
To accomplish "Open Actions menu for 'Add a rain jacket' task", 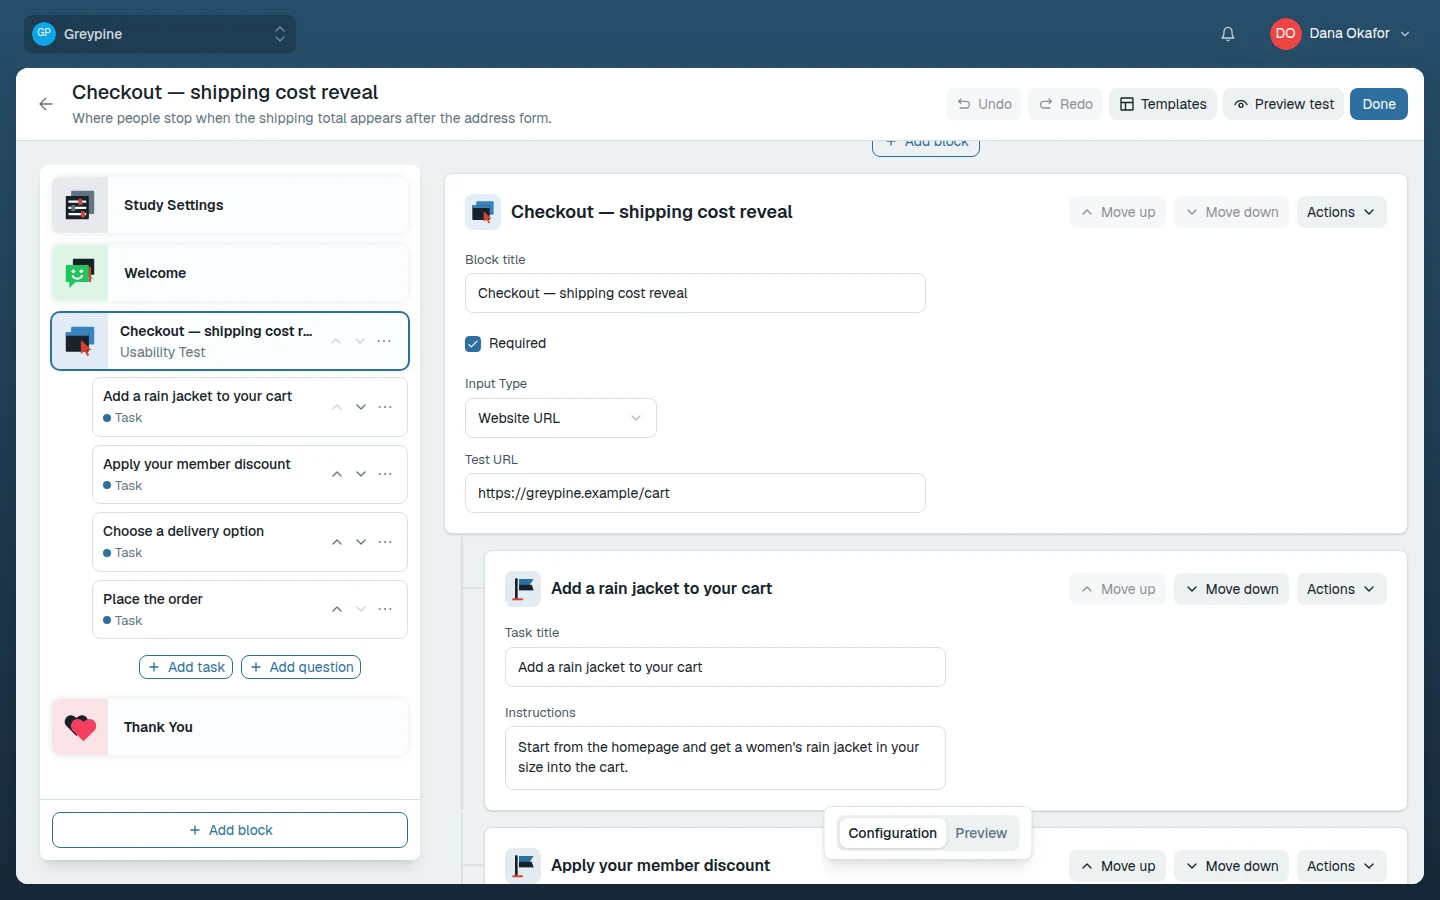I will 1341,589.
